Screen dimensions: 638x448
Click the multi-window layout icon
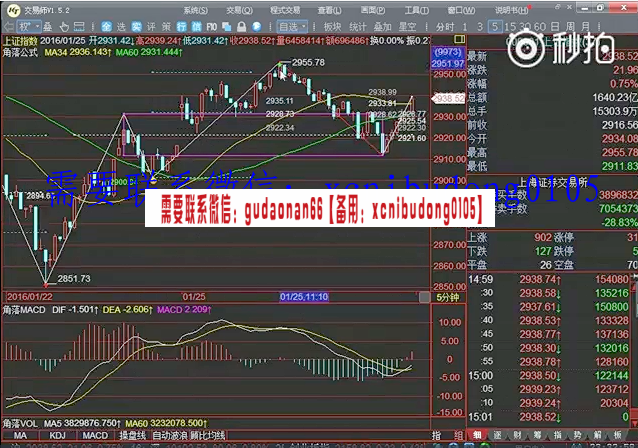[x=227, y=27]
